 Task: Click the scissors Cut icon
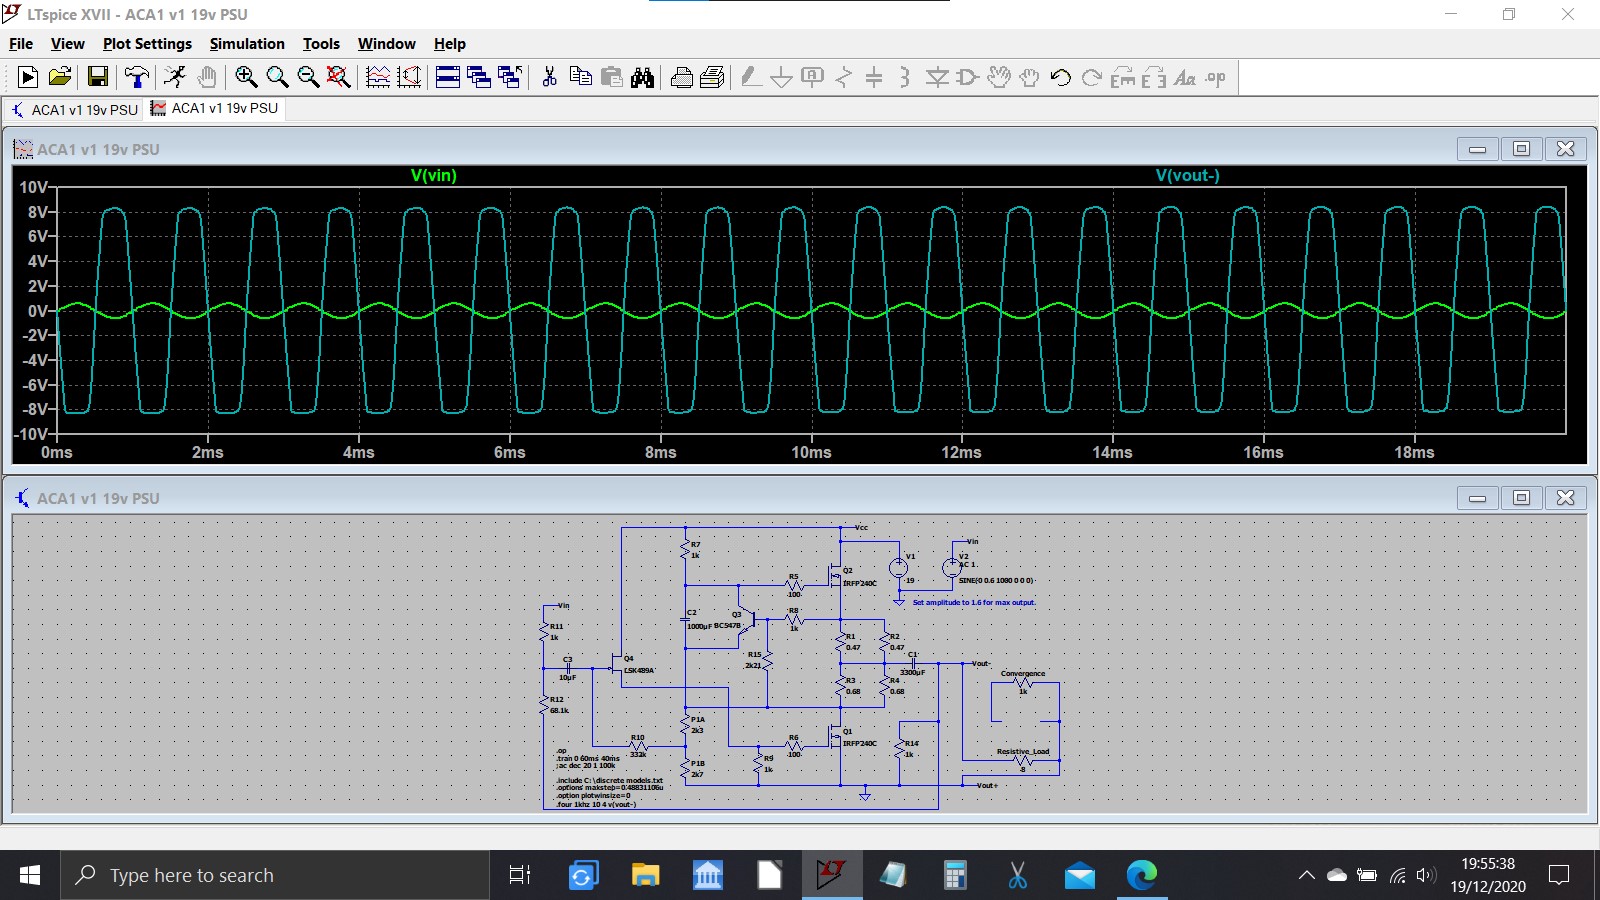tap(549, 77)
